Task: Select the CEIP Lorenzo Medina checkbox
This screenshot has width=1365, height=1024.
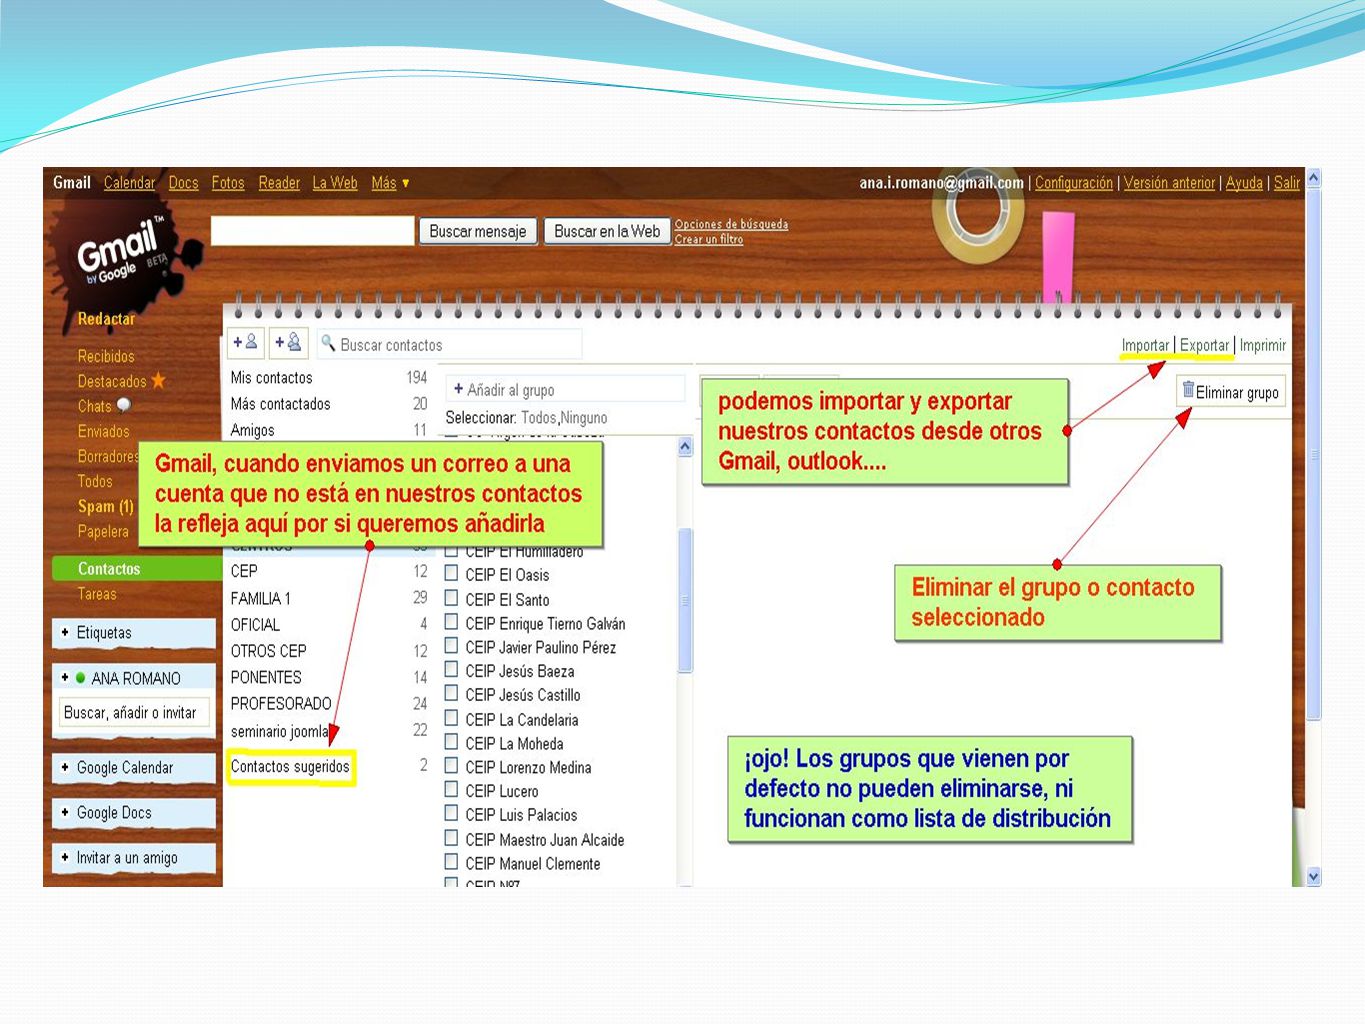Action: (452, 766)
